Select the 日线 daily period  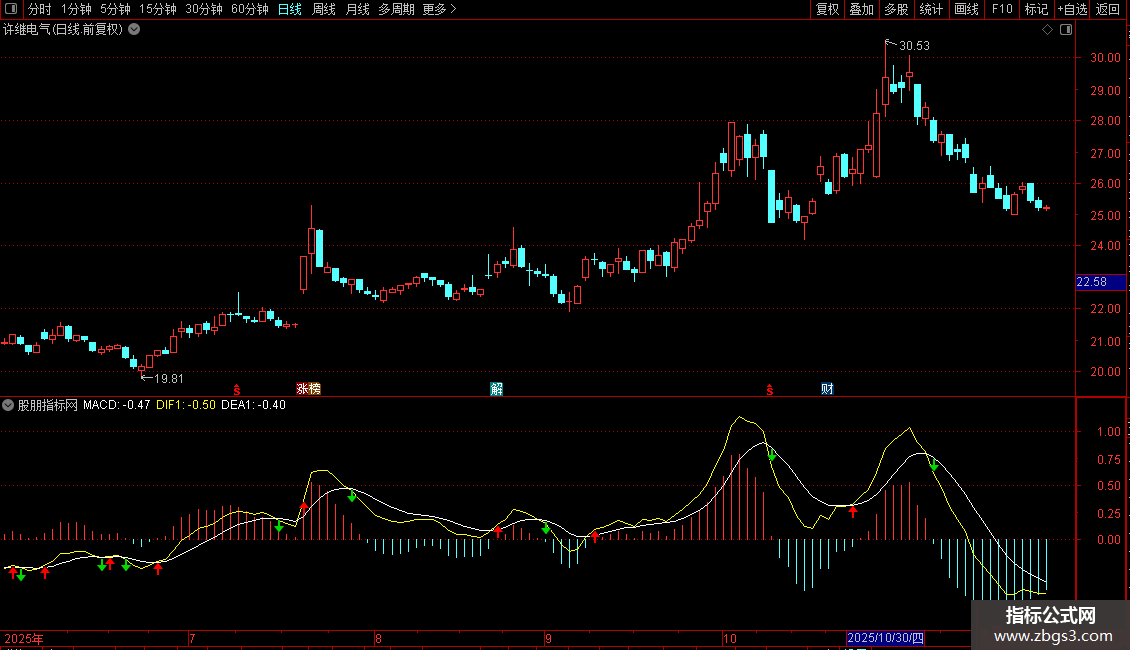[290, 9]
